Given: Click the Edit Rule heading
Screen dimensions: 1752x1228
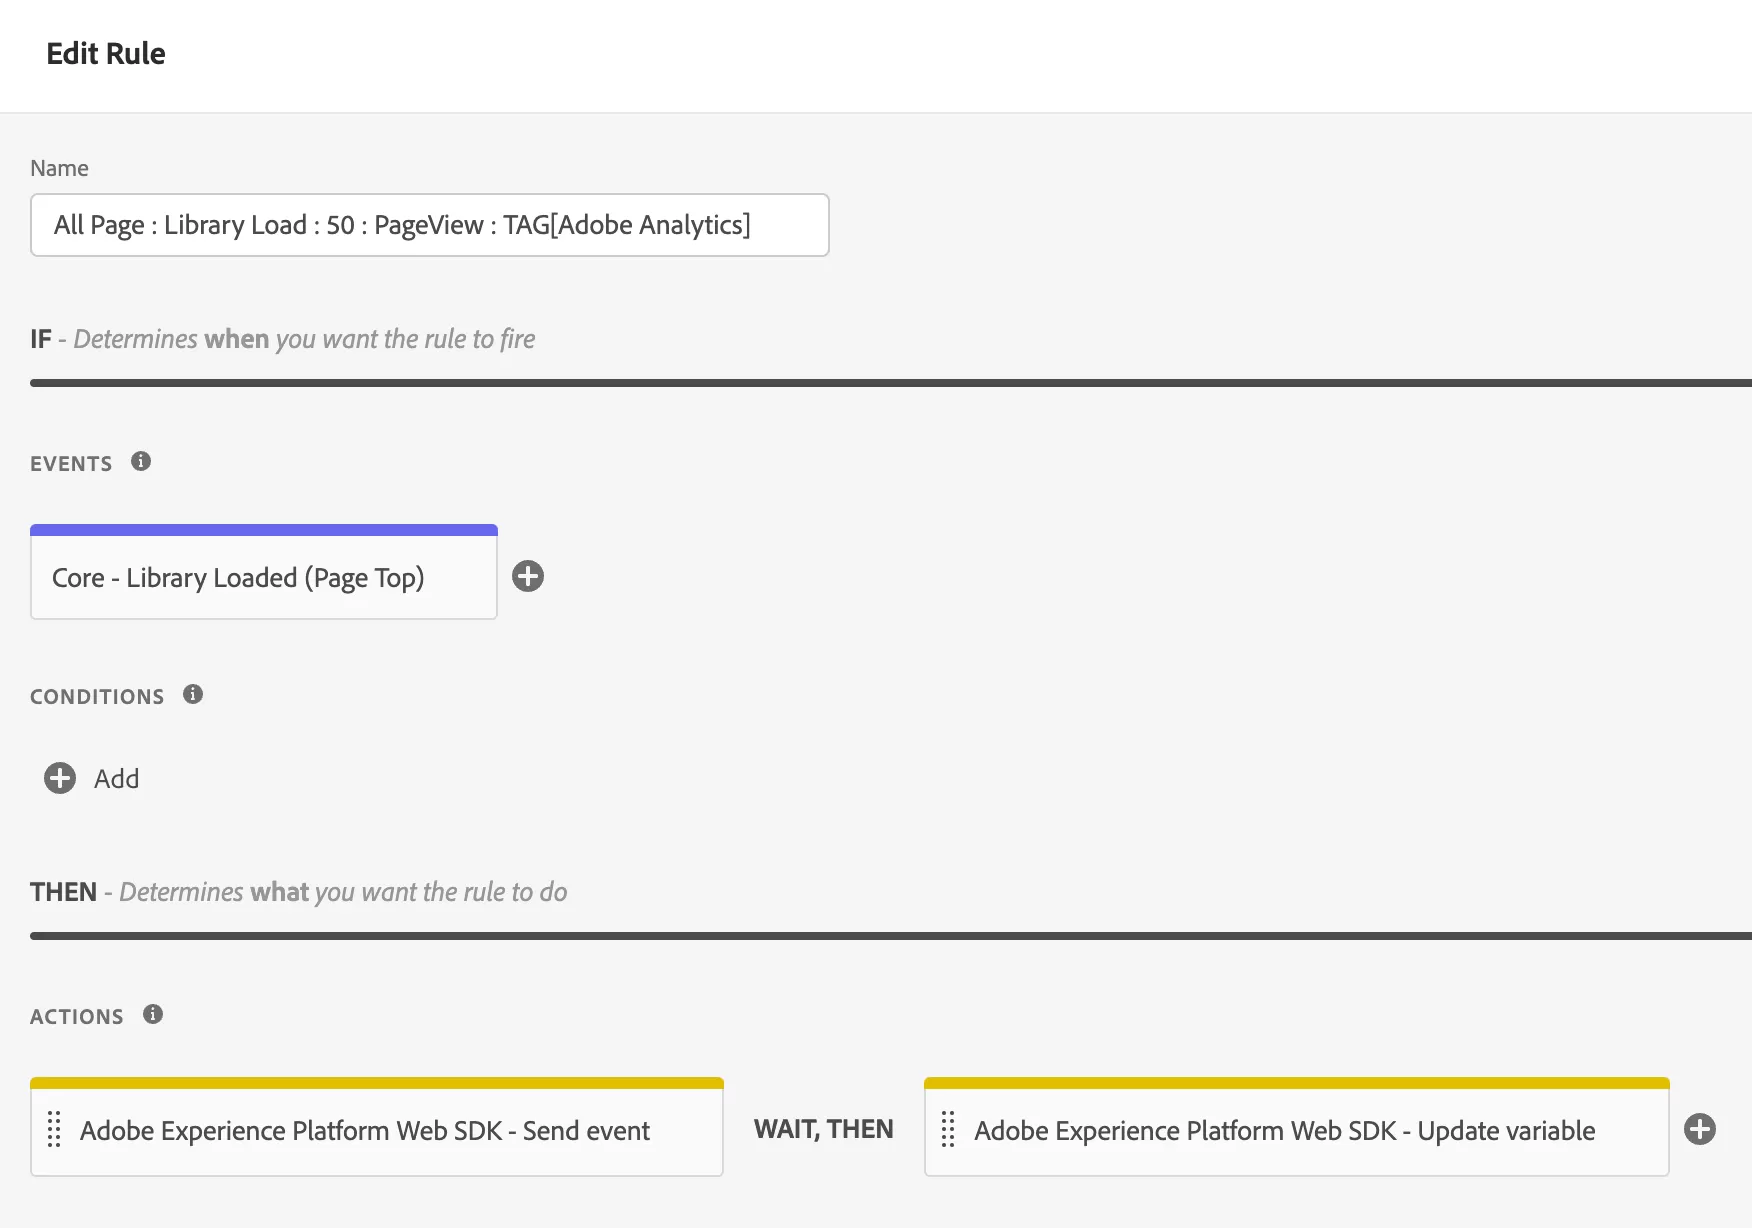Looking at the screenshot, I should [x=106, y=53].
